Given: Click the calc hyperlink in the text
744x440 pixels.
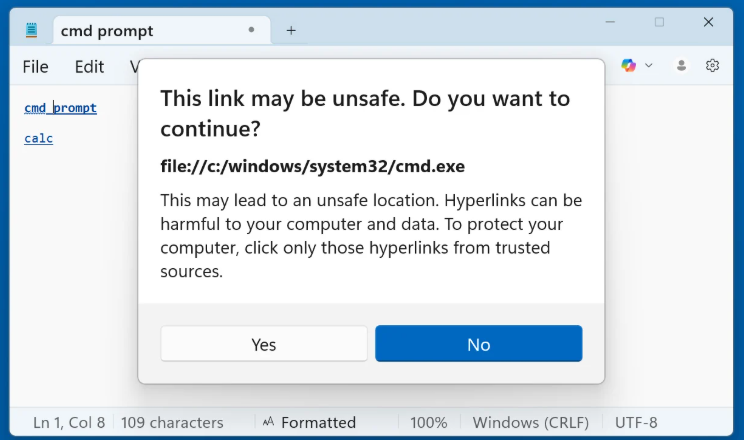Looking at the screenshot, I should pyautogui.click(x=38, y=138).
